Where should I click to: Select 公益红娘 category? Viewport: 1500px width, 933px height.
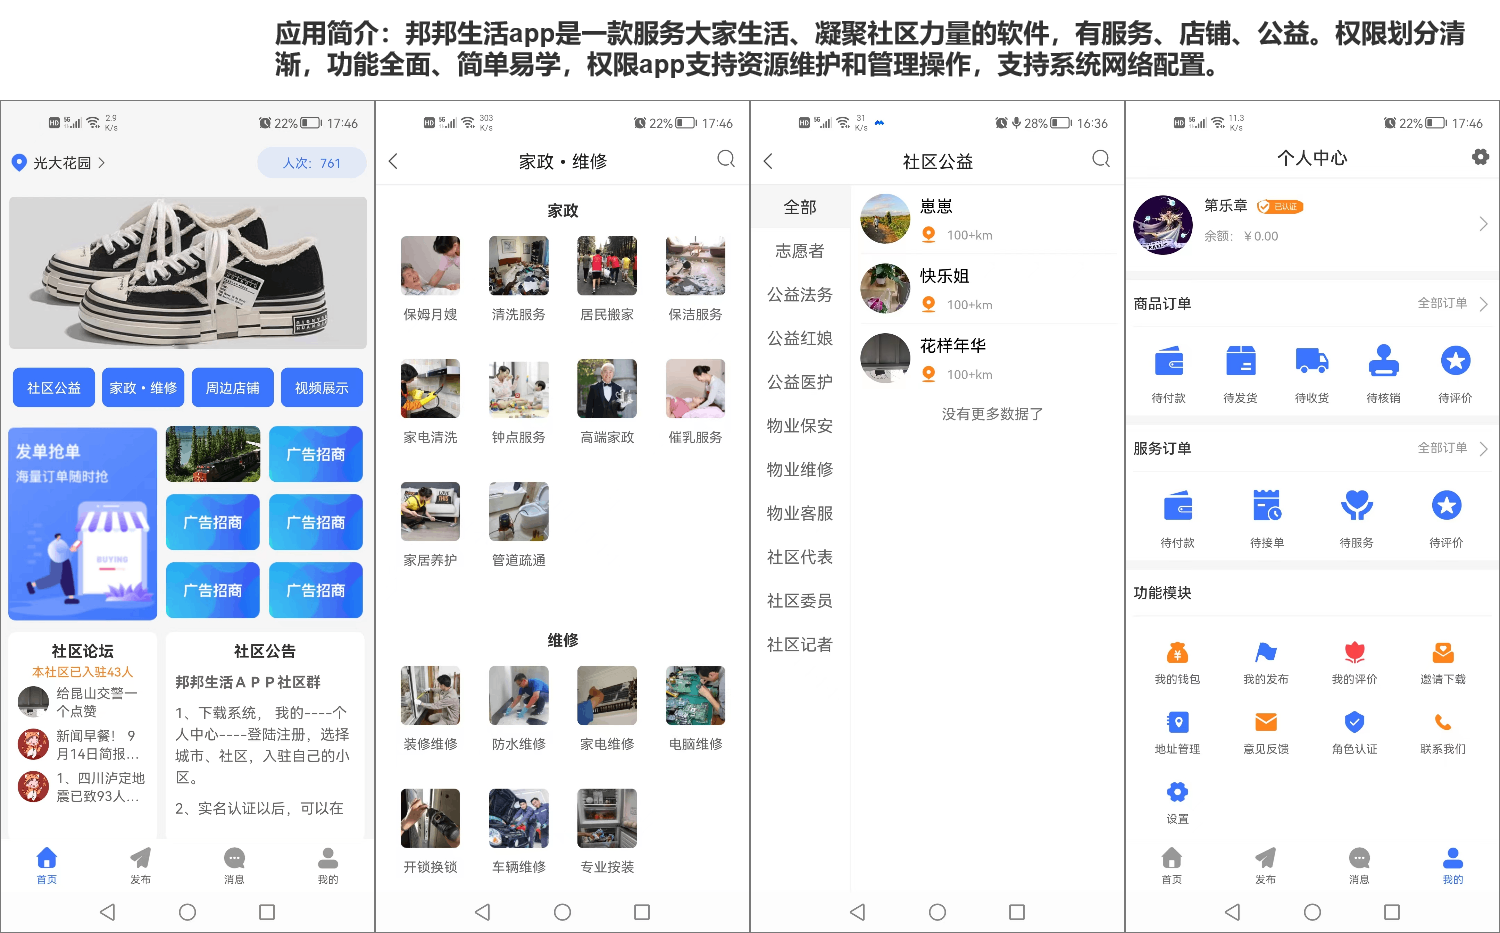point(800,338)
